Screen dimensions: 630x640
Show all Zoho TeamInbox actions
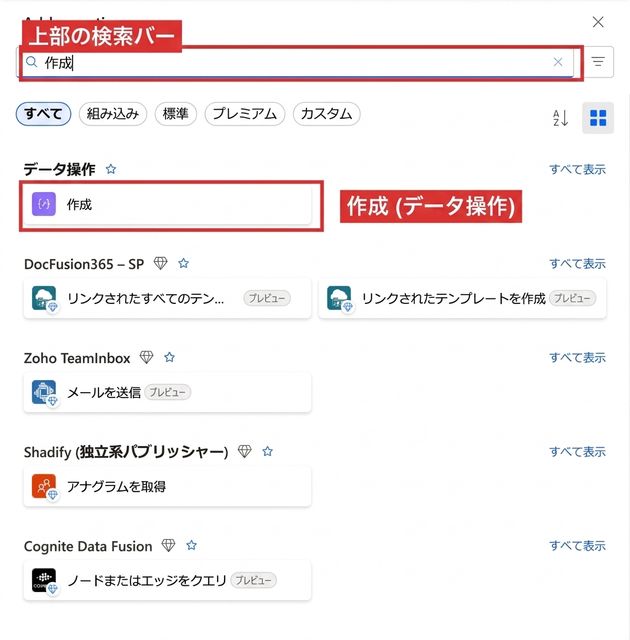577,358
